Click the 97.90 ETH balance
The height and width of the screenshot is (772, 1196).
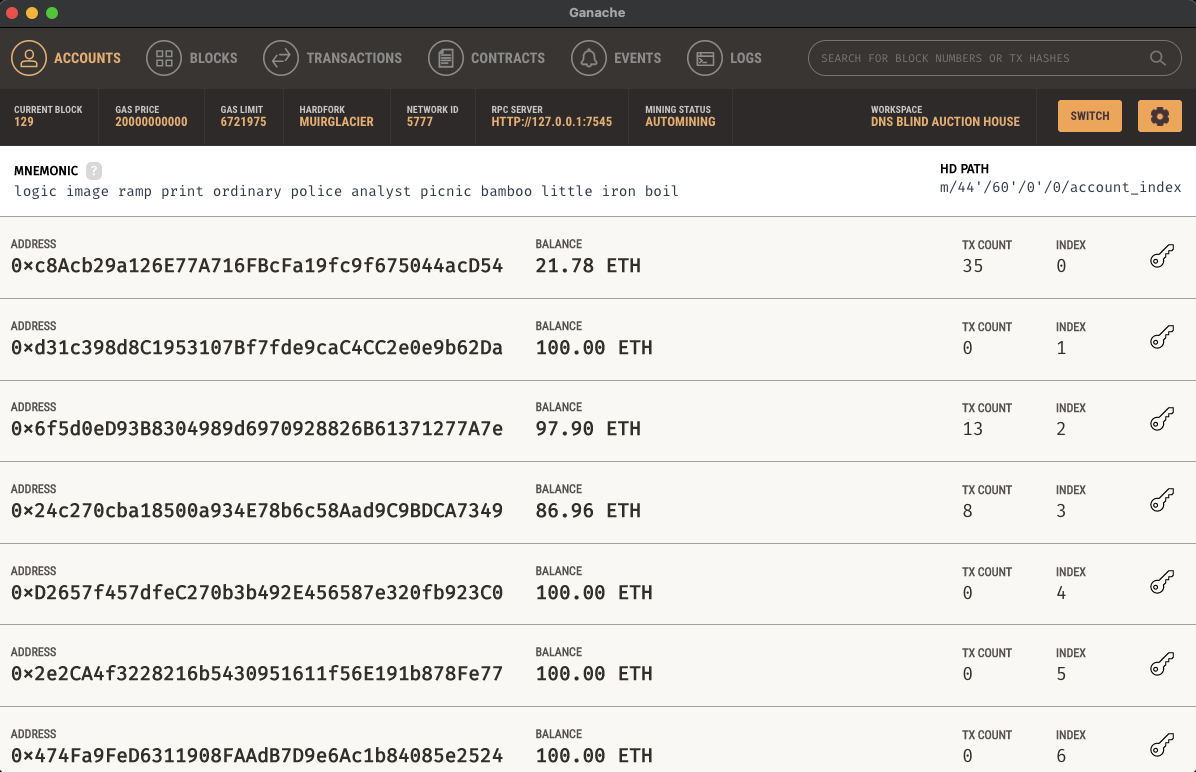pos(588,429)
